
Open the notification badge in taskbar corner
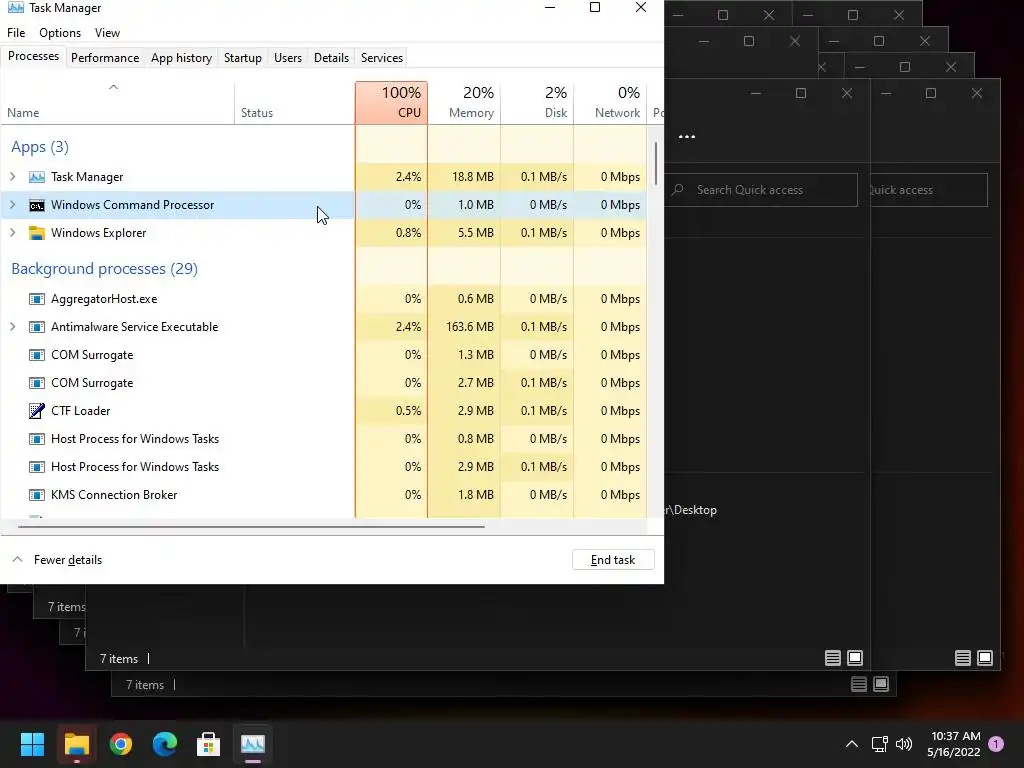996,744
